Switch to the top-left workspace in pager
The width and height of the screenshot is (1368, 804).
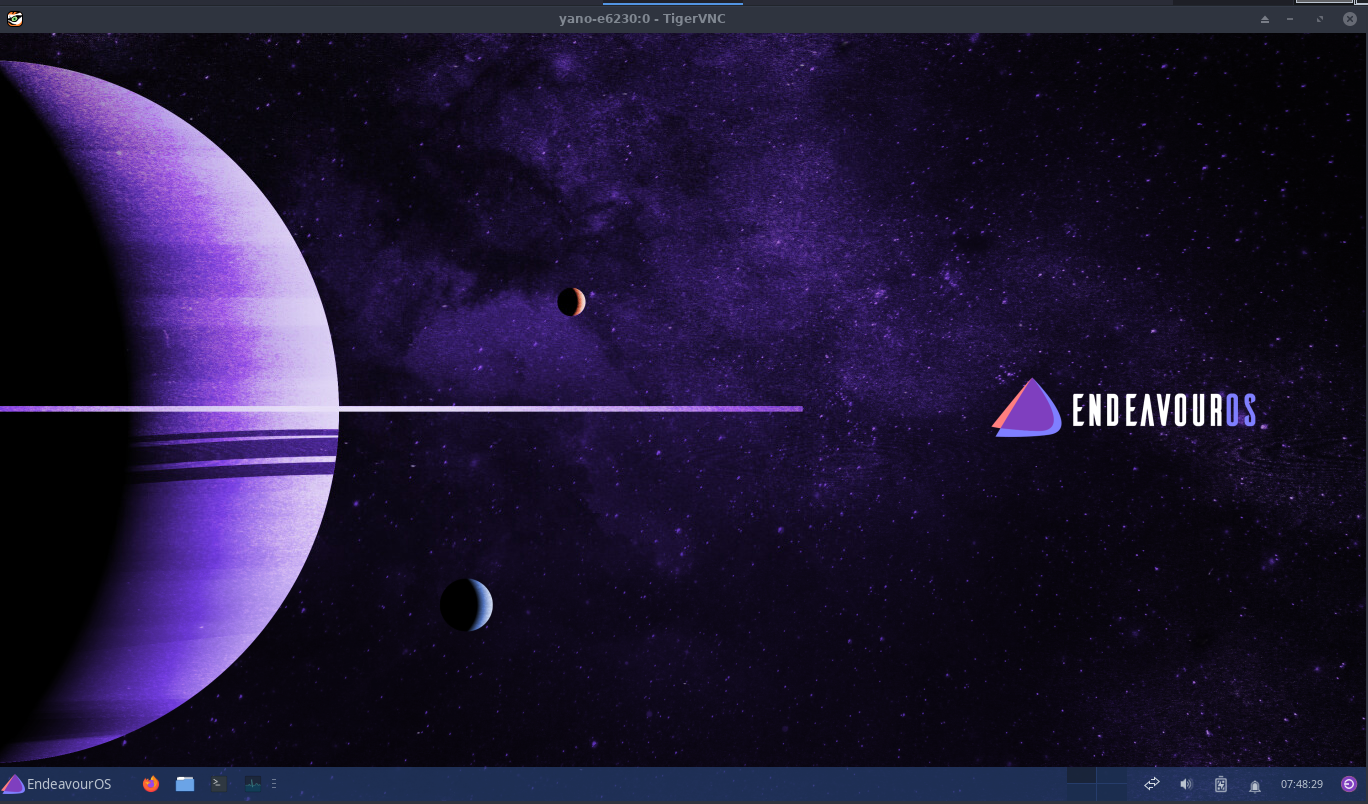(x=1082, y=776)
